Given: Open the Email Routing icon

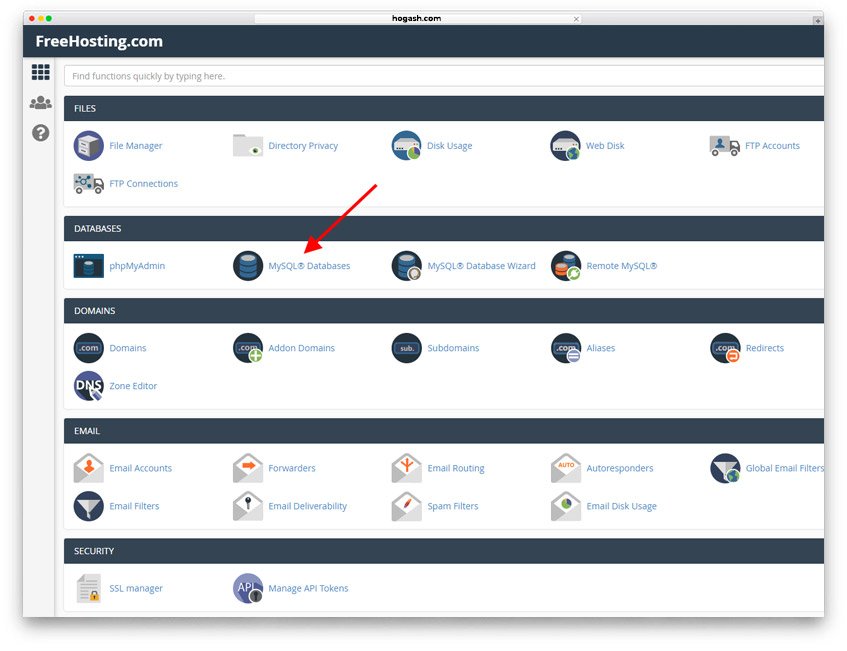Looking at the screenshot, I should tap(406, 468).
